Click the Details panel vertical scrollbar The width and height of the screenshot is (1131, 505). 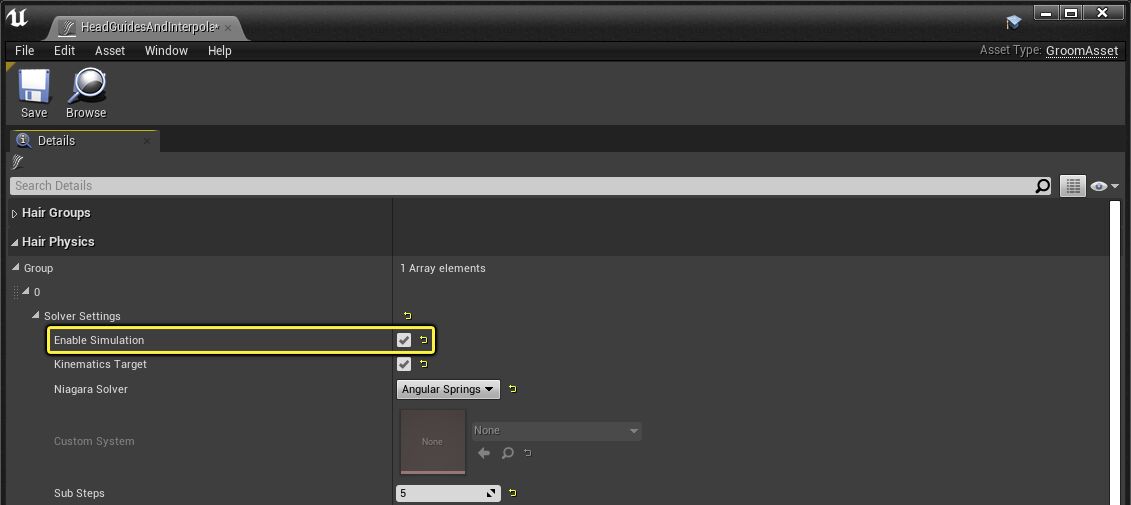[x=1117, y=353]
